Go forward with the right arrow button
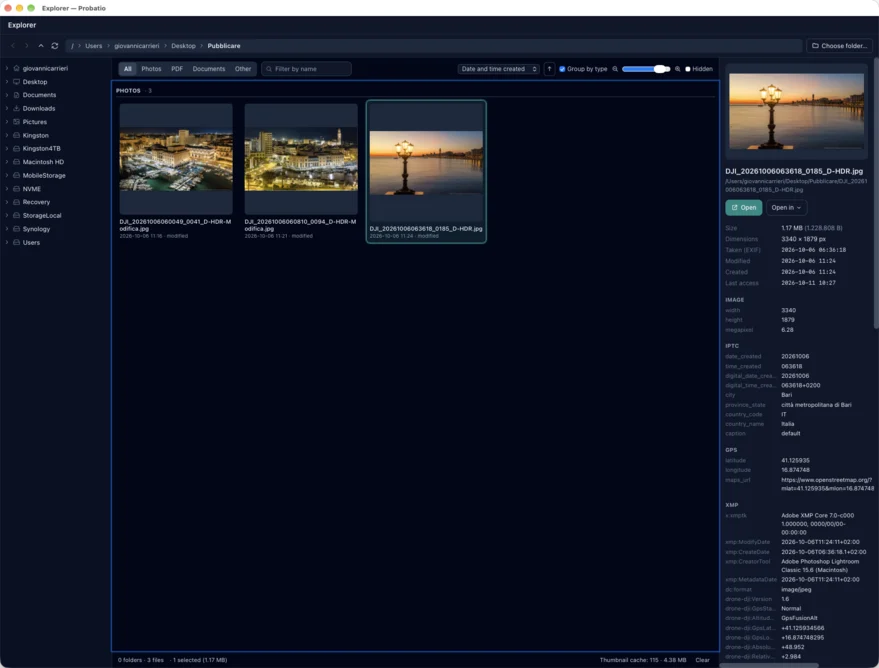 [x=26, y=46]
